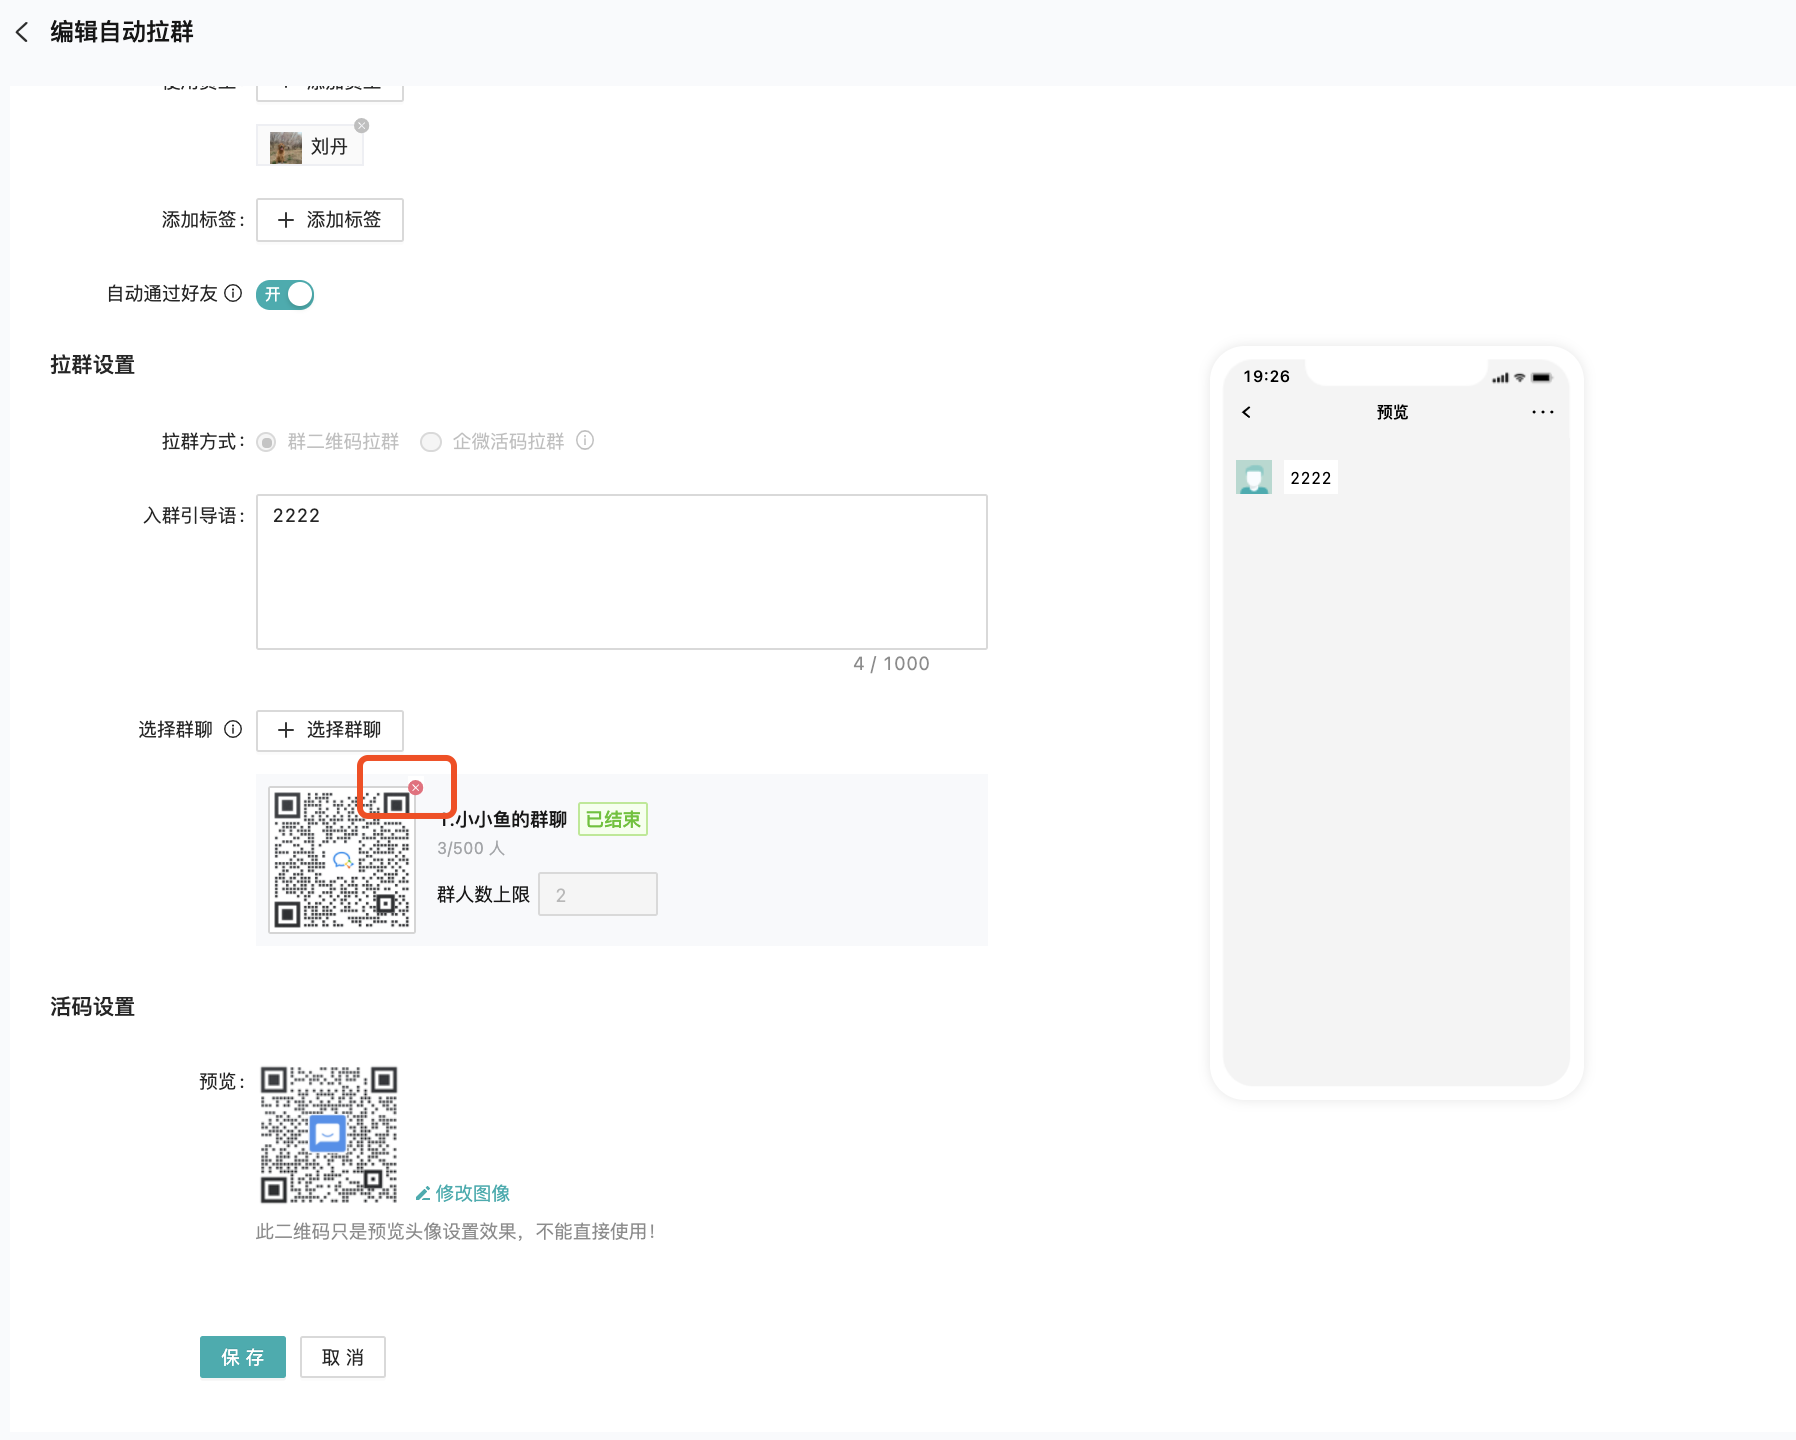Click the phone preview signal status icons

tap(1521, 377)
